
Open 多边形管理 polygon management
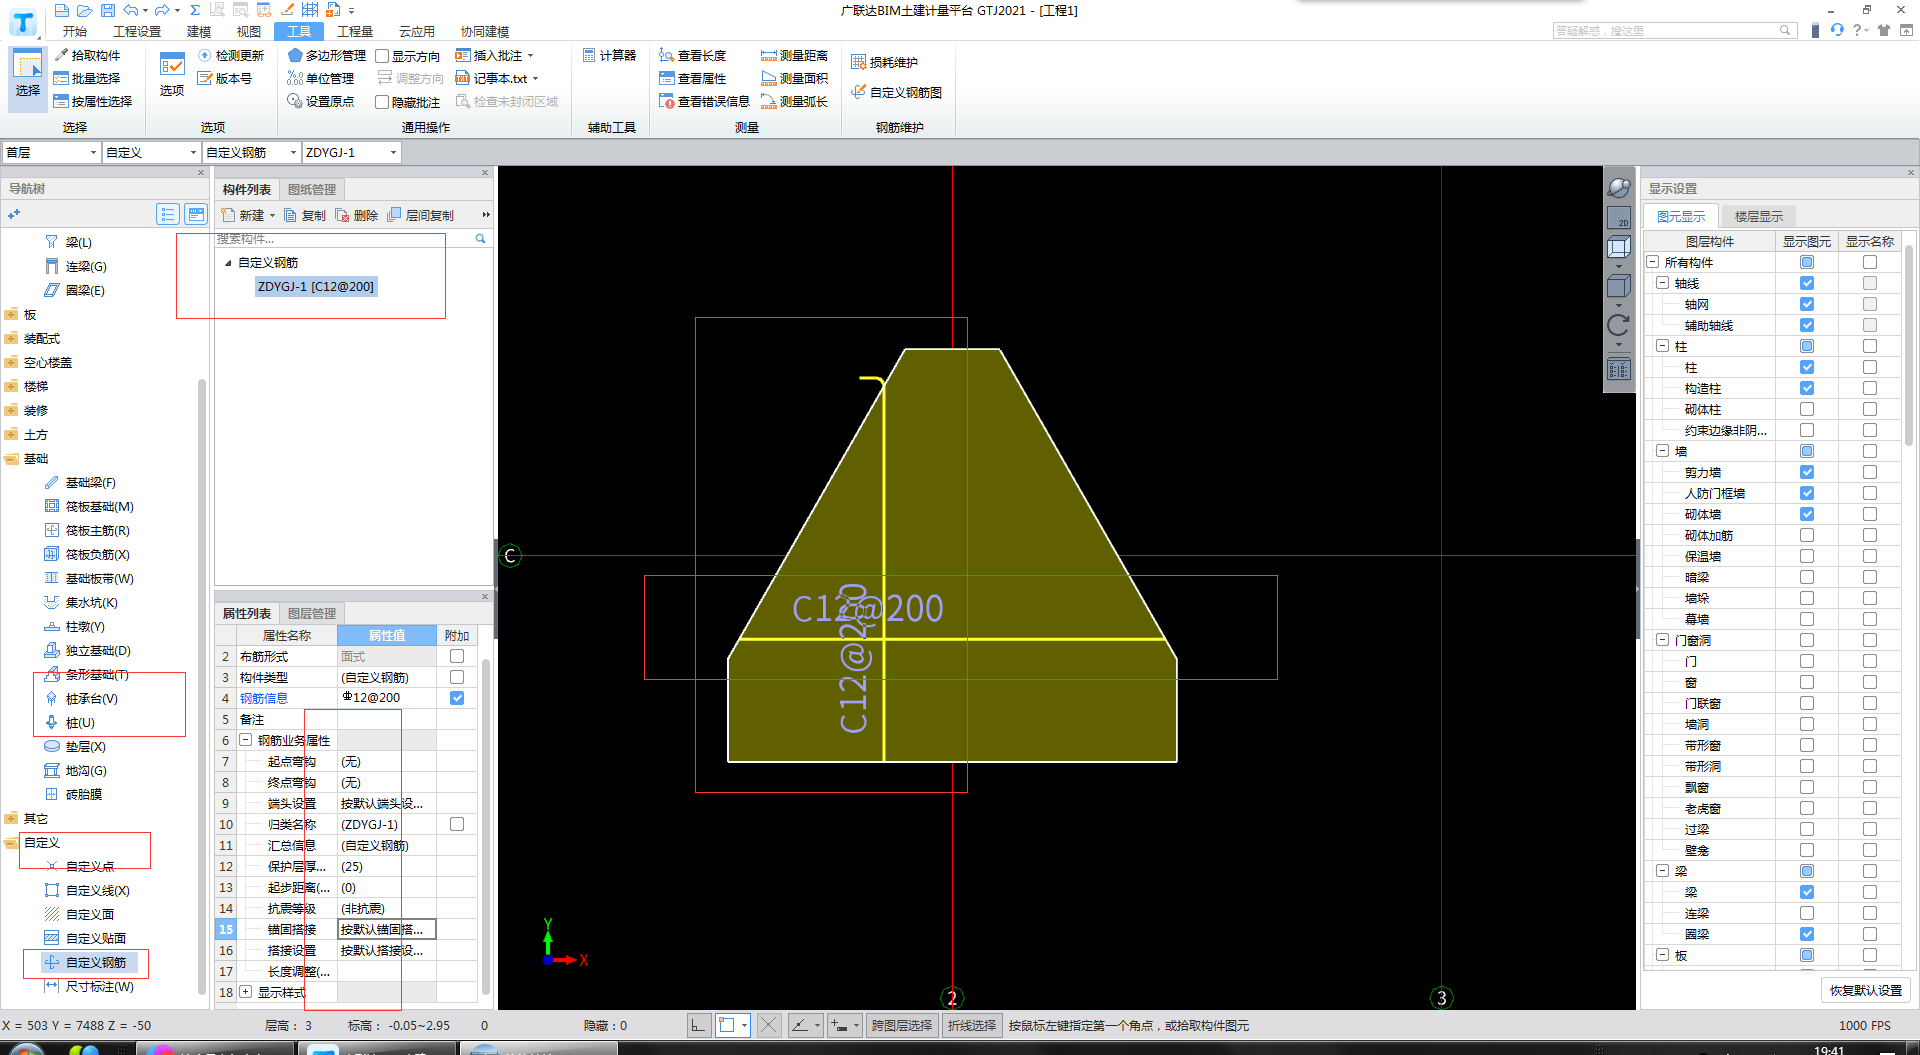click(326, 55)
